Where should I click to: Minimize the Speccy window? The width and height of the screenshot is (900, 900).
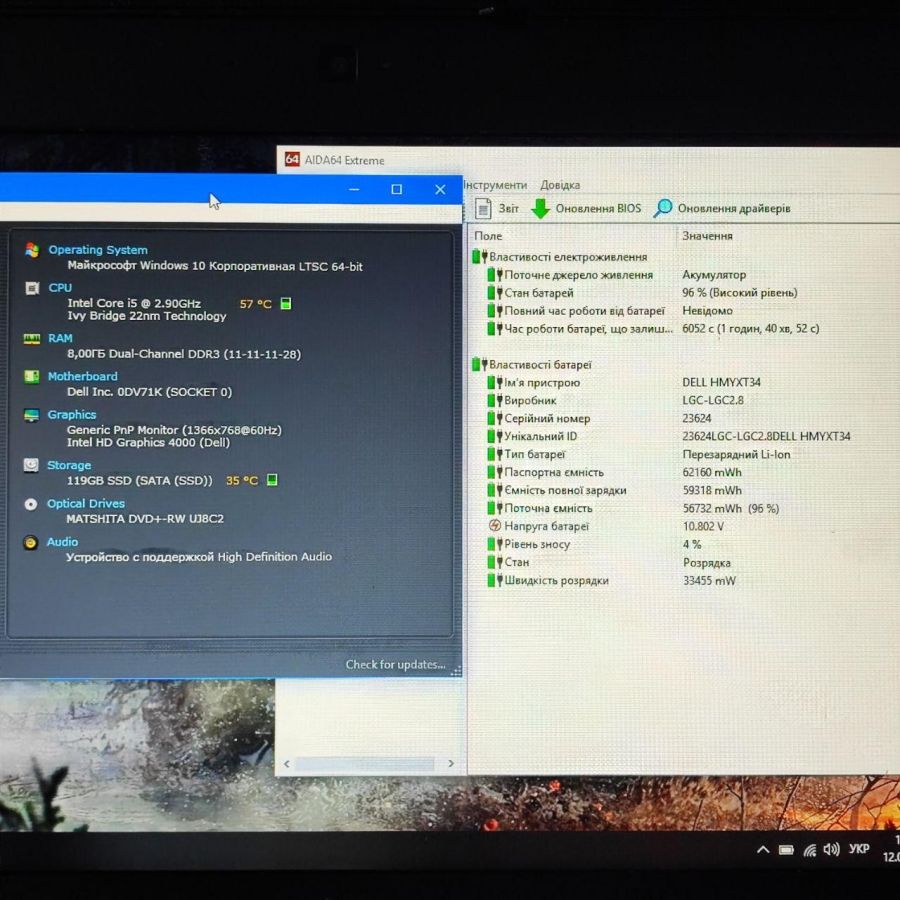point(354,189)
